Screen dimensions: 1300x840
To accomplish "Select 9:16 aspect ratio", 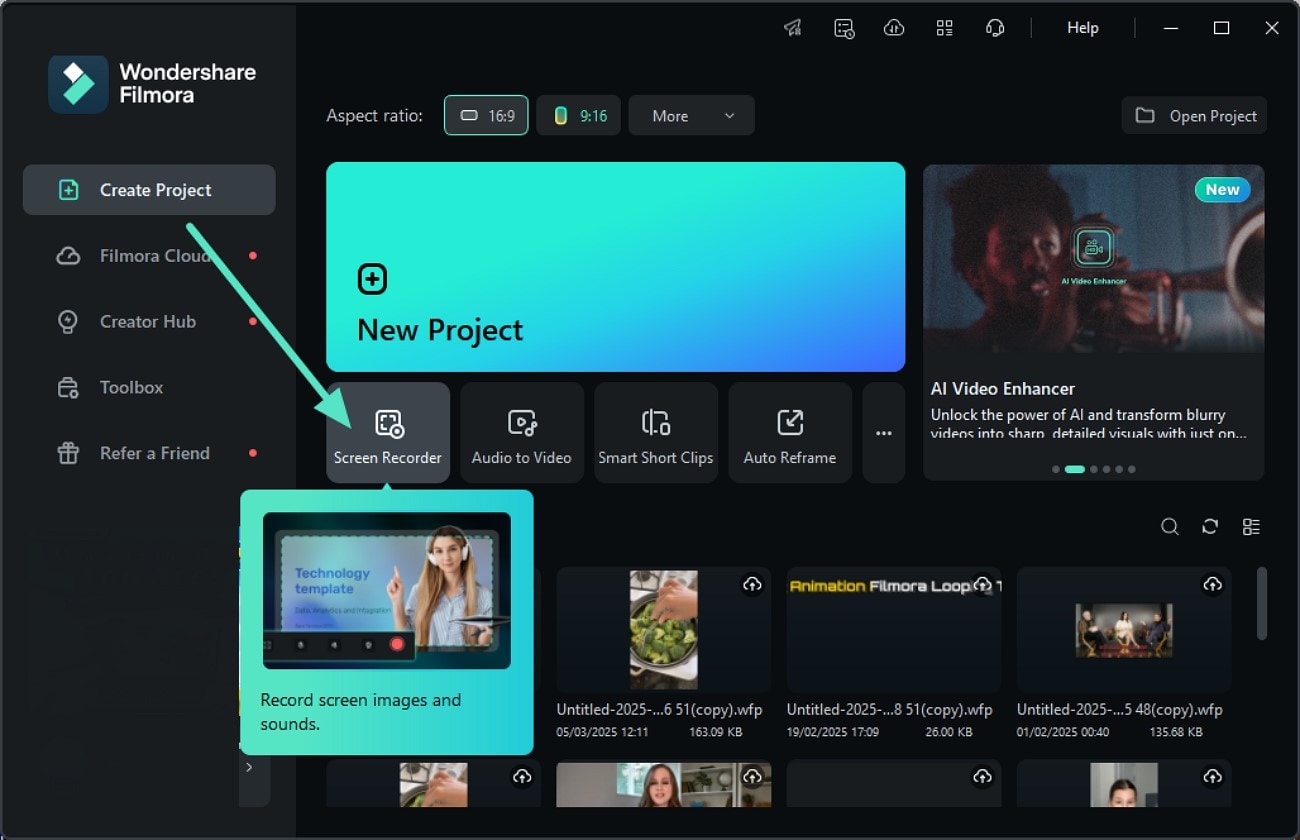I will (579, 116).
